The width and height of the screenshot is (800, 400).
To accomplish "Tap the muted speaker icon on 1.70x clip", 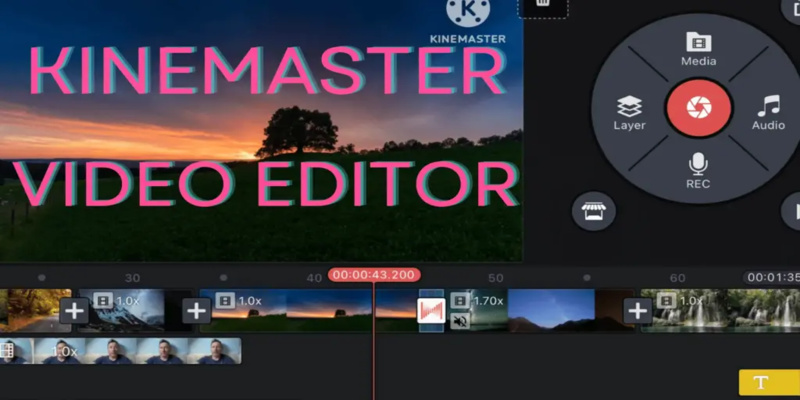I will tap(460, 321).
